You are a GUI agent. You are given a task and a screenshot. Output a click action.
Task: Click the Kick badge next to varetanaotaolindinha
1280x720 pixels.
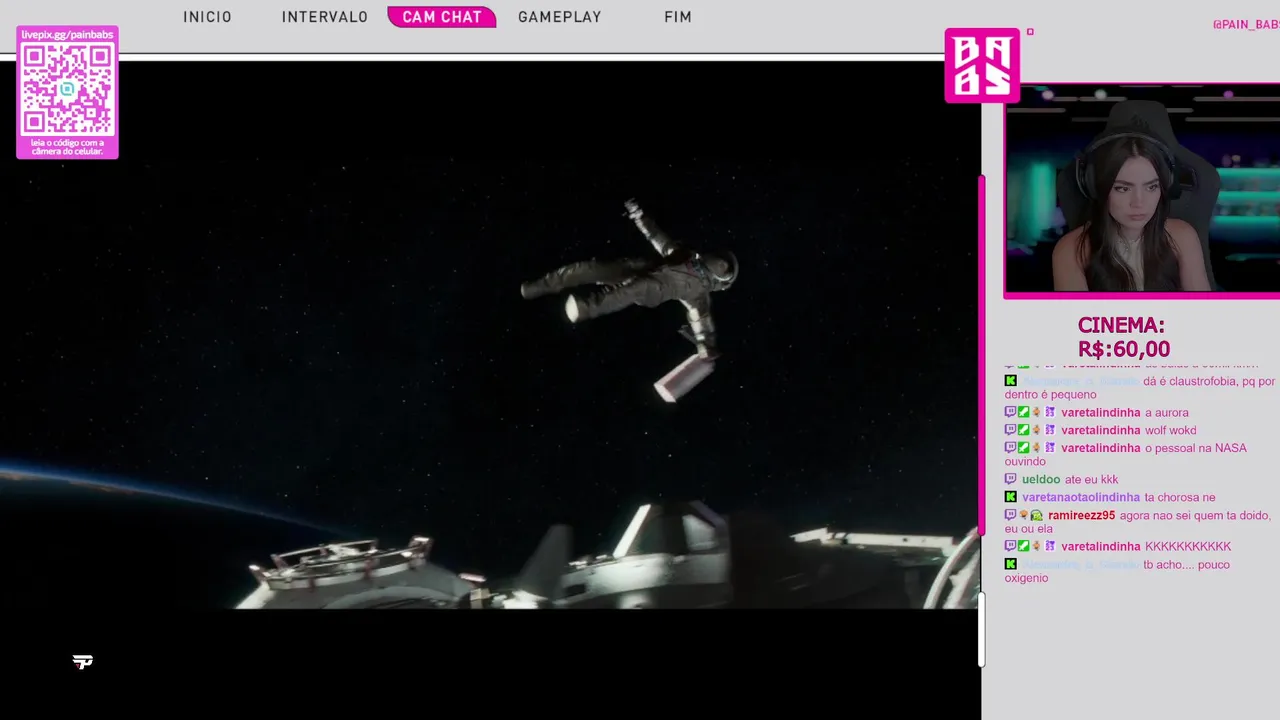click(x=1011, y=497)
